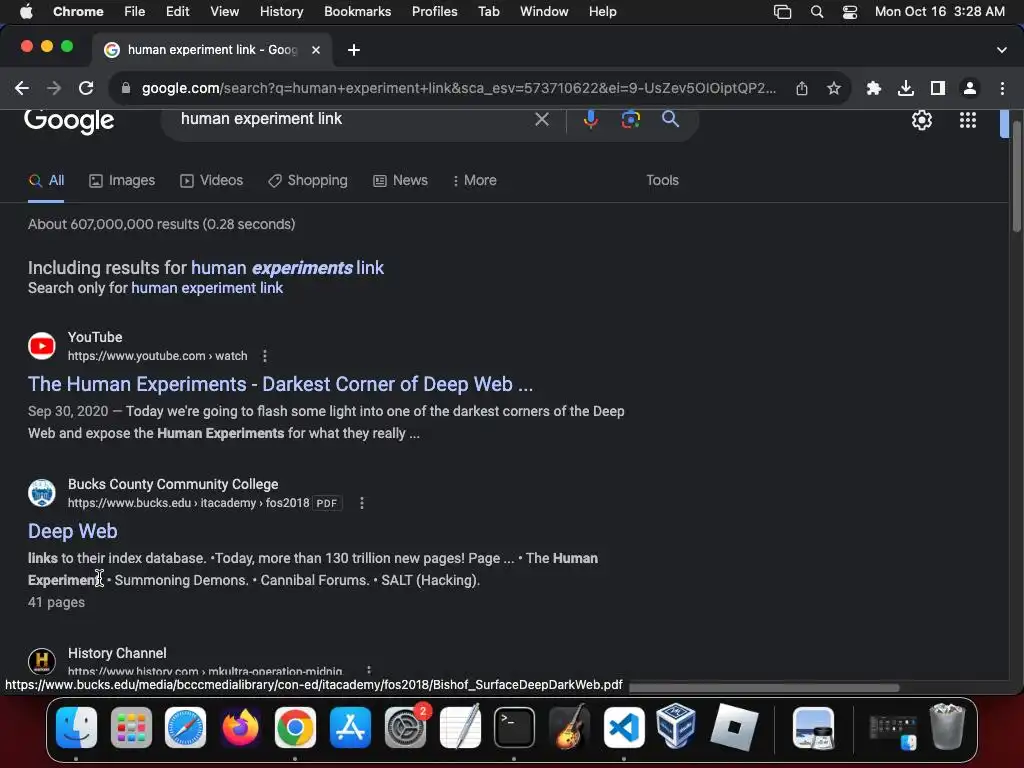Screen dimensions: 1024x768
Task: Select the All results tab
Action: 46,180
